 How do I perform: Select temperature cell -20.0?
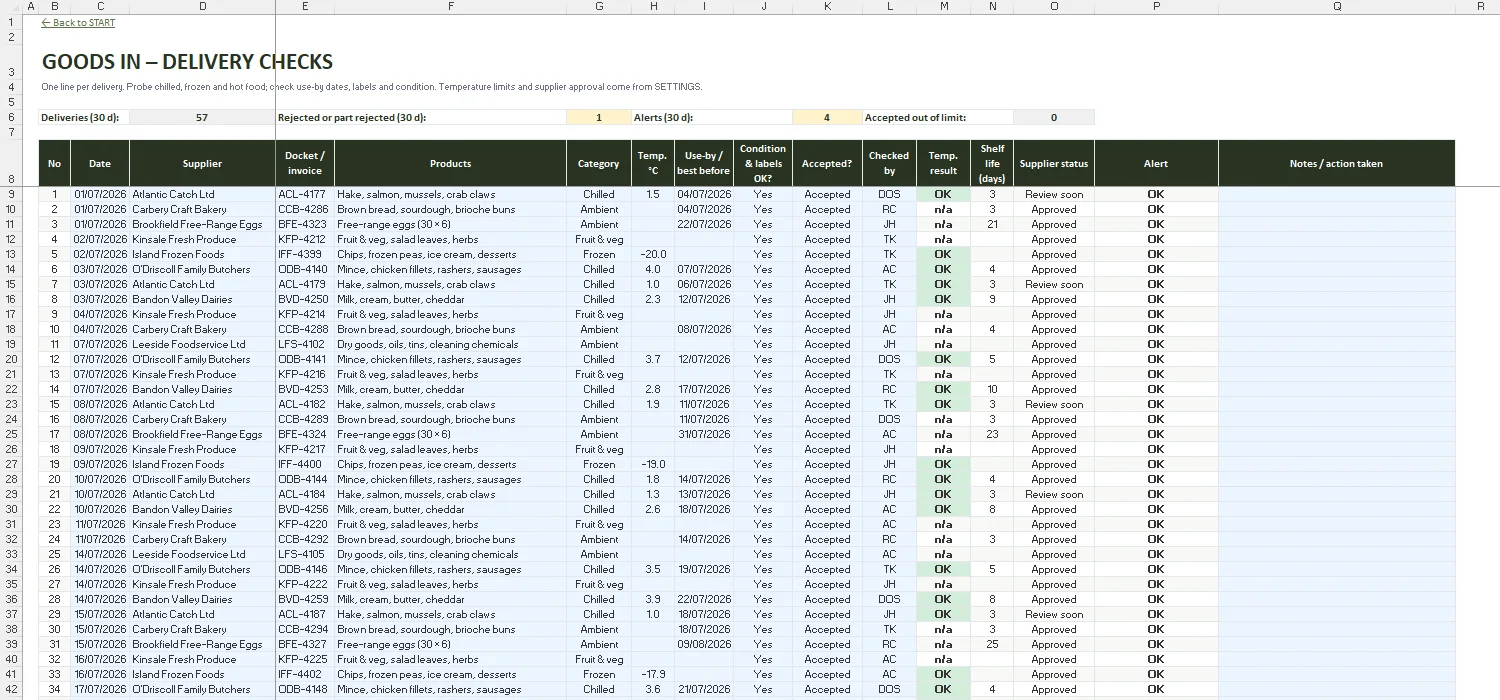[x=653, y=254]
